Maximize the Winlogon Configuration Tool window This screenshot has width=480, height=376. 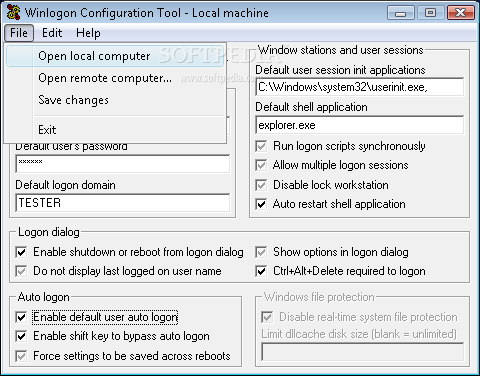tap(430, 13)
